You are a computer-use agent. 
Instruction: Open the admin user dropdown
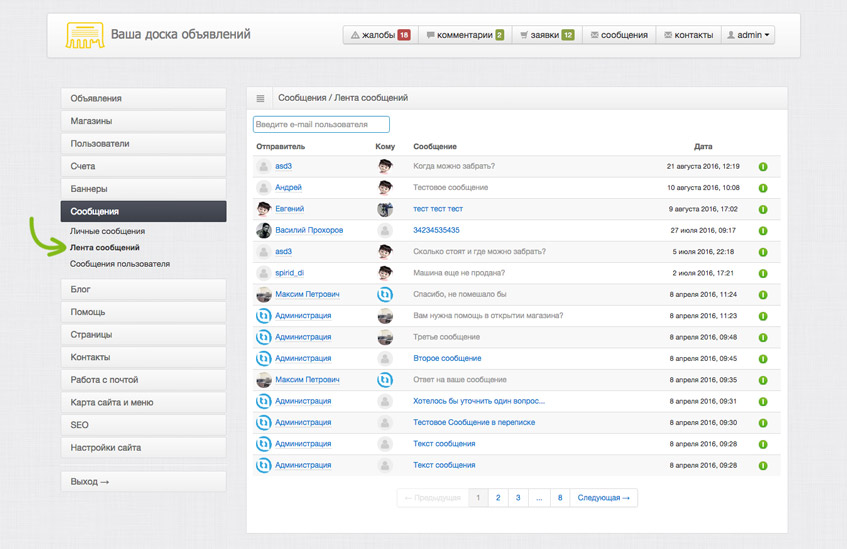click(x=748, y=35)
